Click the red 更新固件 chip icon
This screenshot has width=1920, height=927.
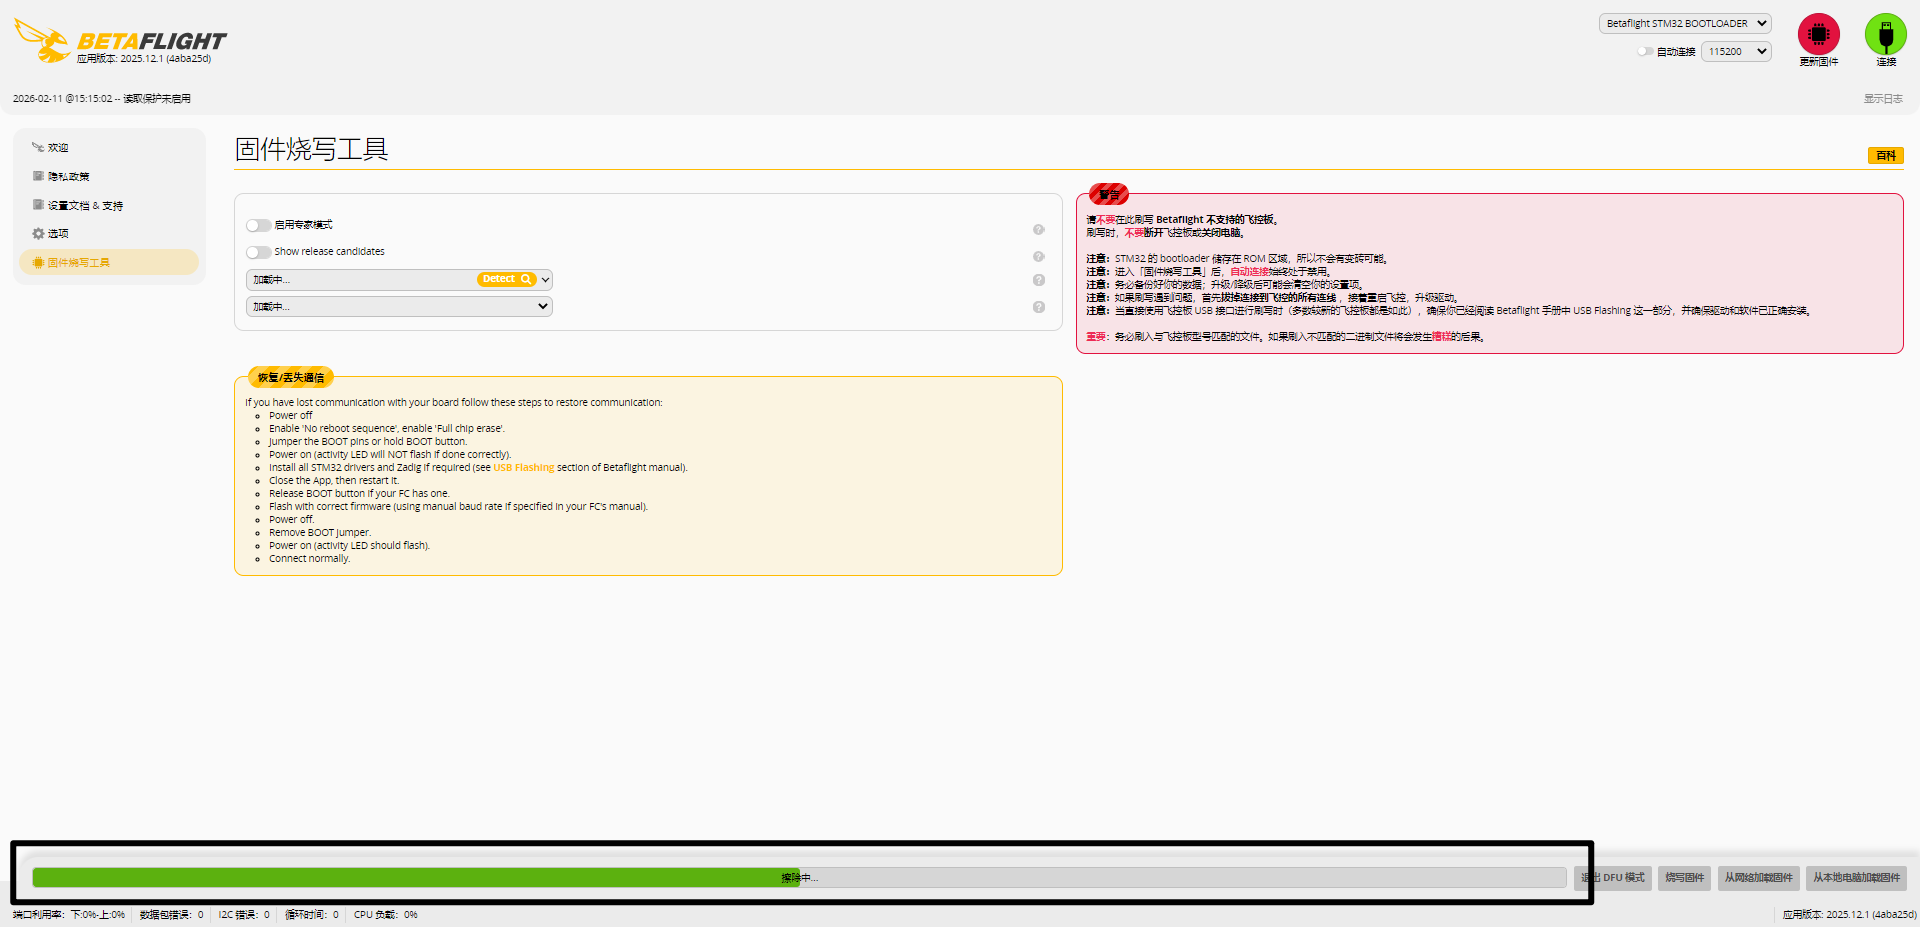1818,35
